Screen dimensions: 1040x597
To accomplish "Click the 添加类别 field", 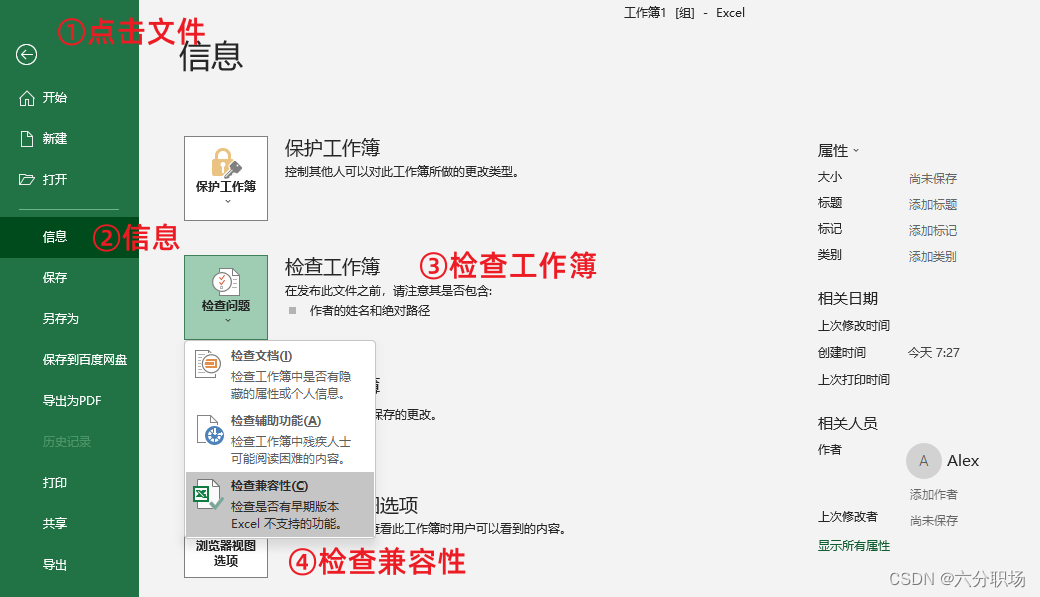I will (x=933, y=257).
